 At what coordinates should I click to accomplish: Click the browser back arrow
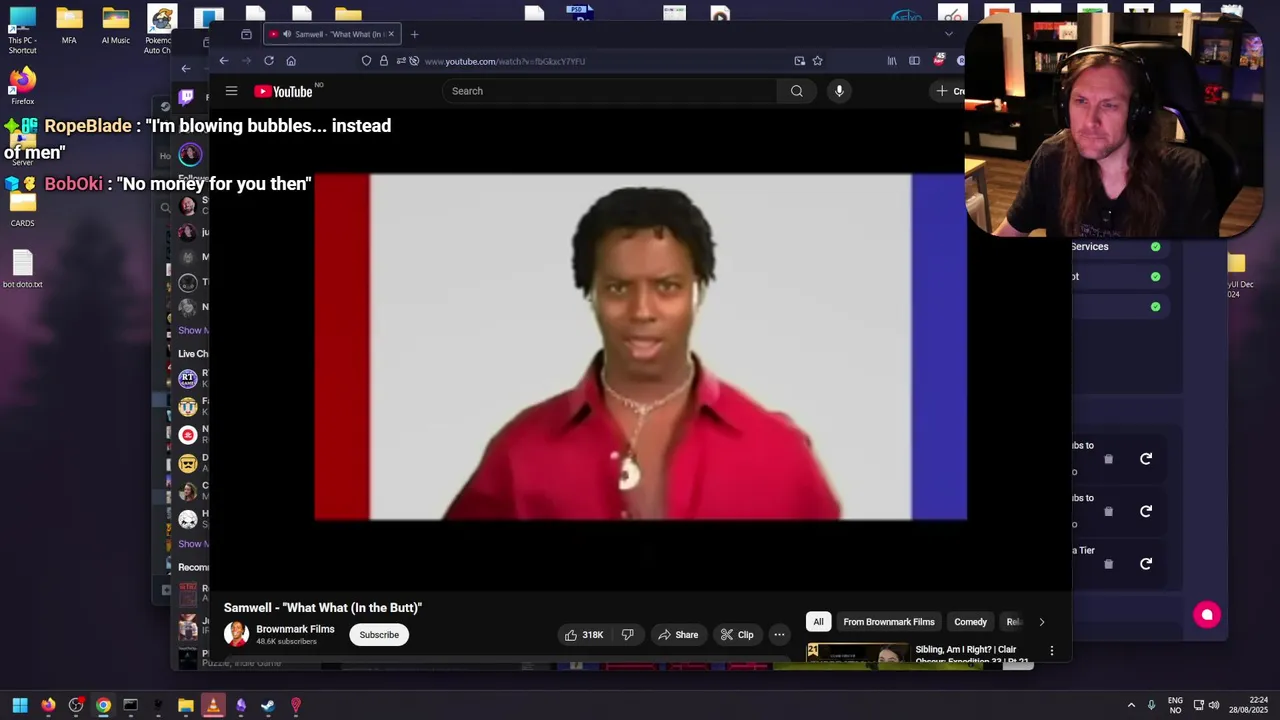coord(224,61)
